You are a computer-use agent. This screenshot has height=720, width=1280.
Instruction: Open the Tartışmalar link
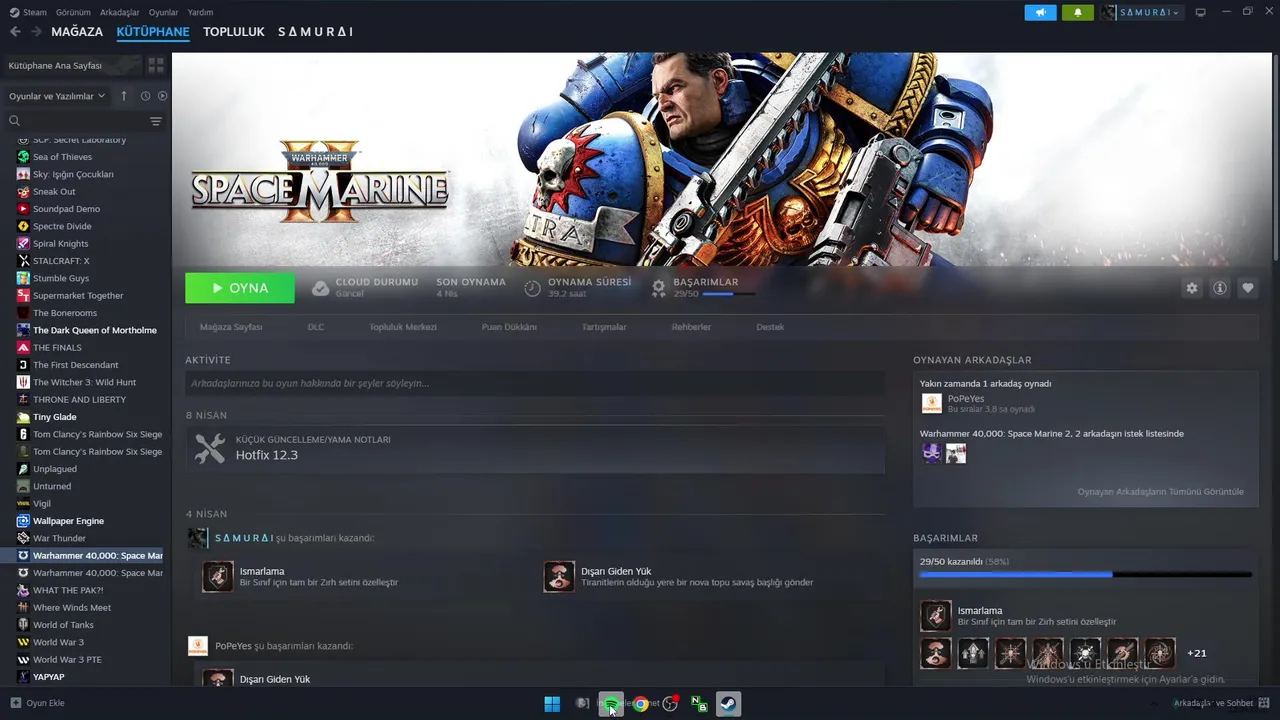(x=604, y=327)
